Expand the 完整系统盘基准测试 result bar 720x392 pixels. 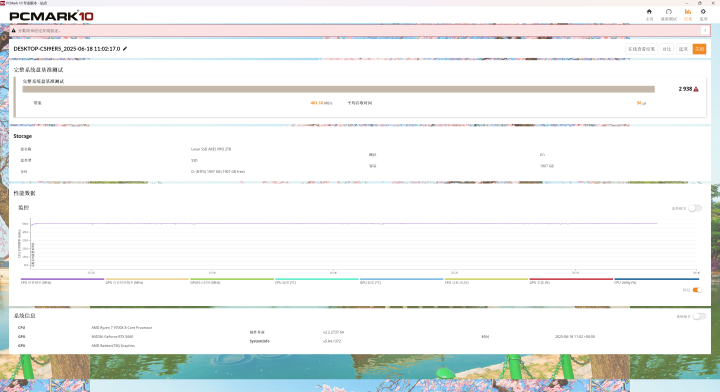click(x=338, y=89)
